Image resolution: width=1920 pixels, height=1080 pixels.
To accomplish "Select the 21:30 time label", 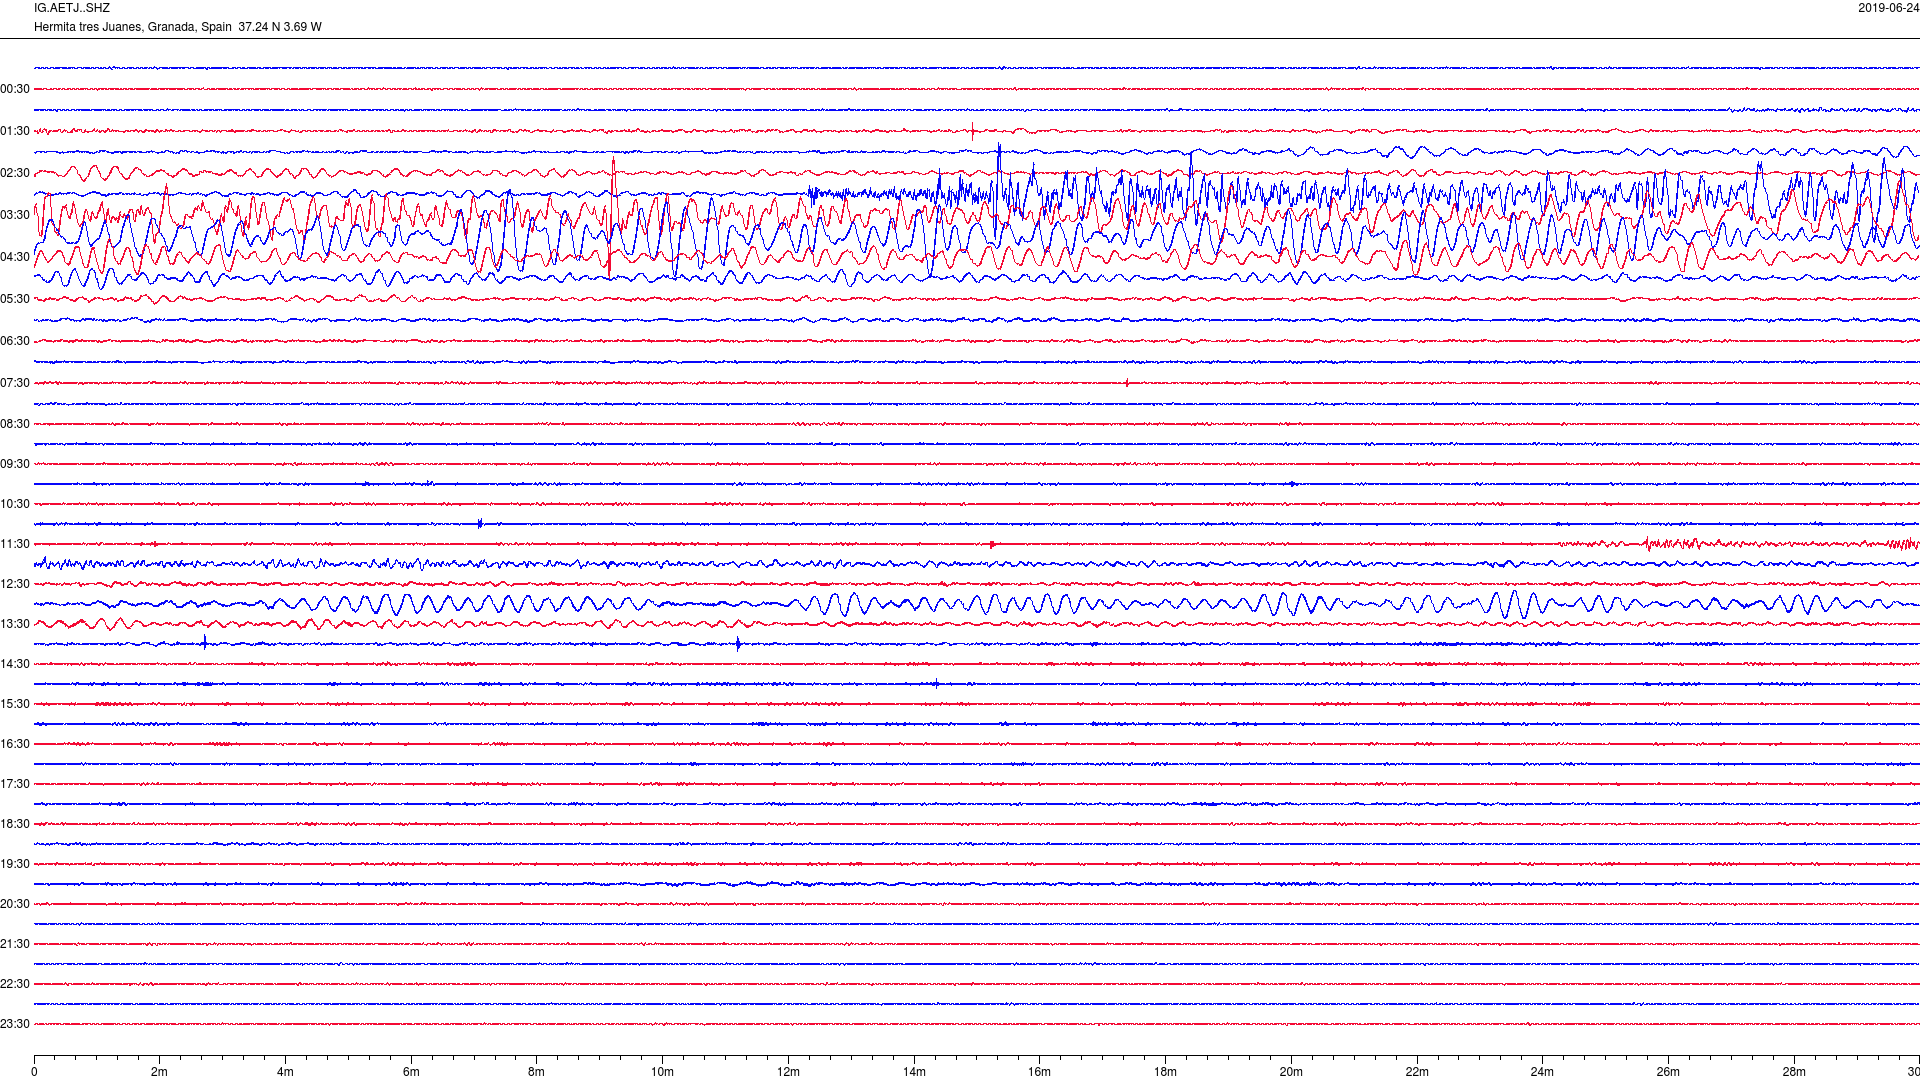I will coord(15,944).
